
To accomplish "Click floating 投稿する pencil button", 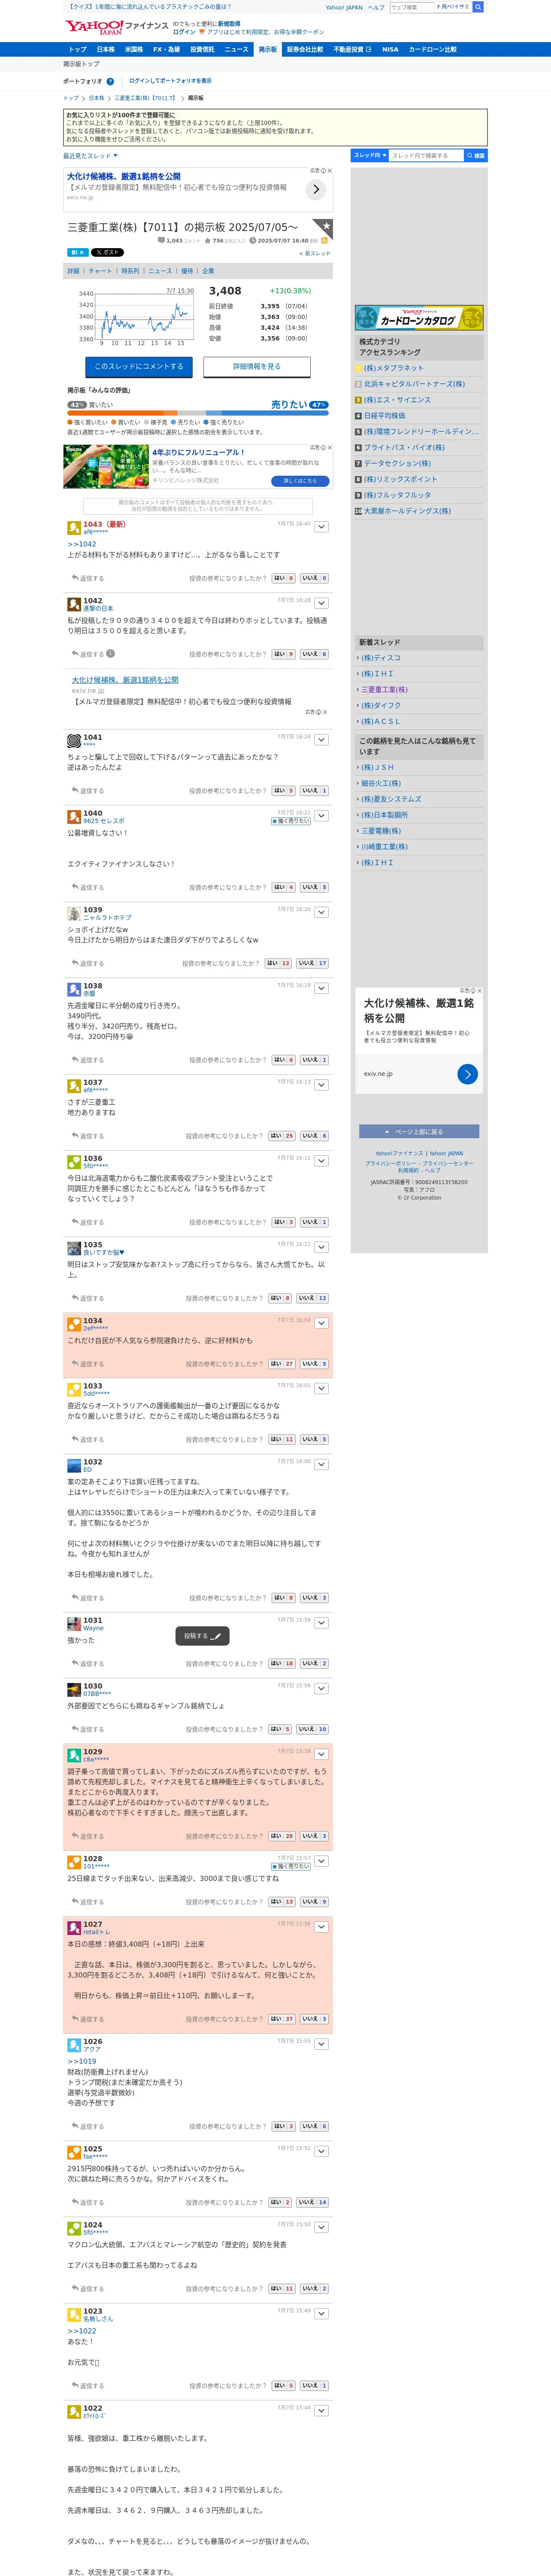I will click(203, 1636).
